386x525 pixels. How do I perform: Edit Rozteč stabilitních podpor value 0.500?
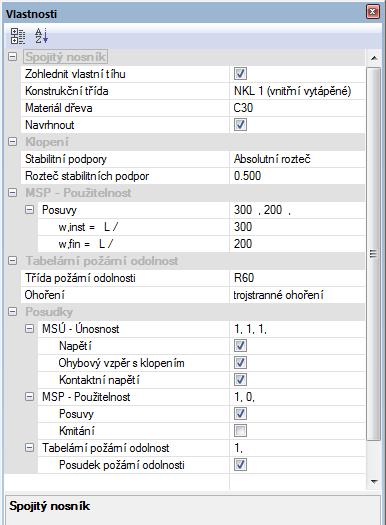pyautogui.click(x=297, y=176)
